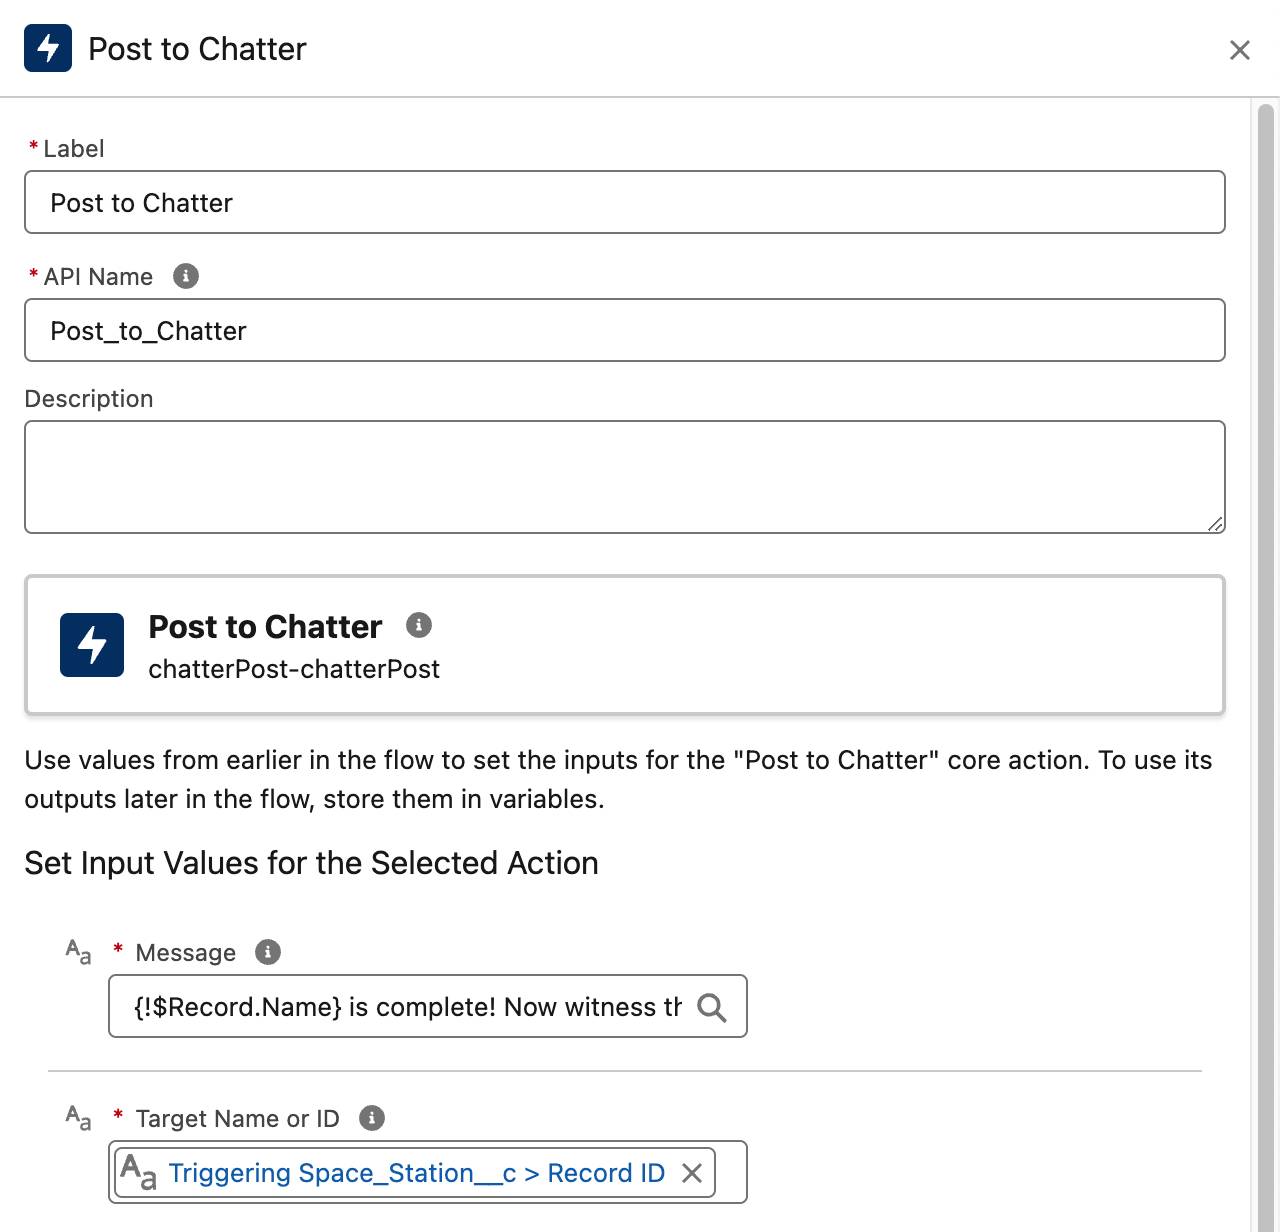
Task: Click the Label field caption
Action: [x=74, y=148]
